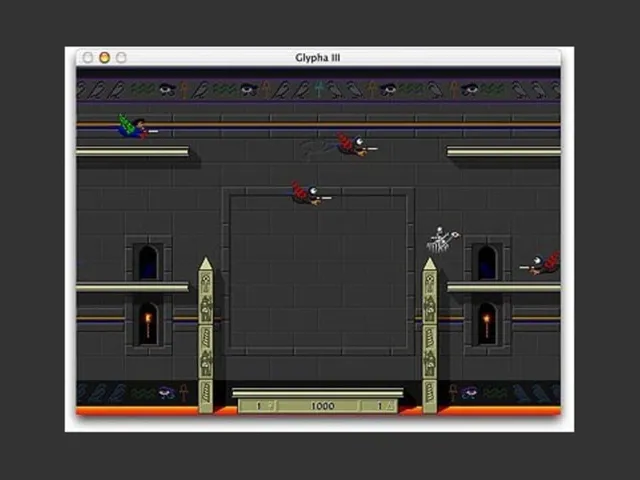Click the zoom button in the title bar
The height and width of the screenshot is (480, 640).
pyautogui.click(x=121, y=58)
